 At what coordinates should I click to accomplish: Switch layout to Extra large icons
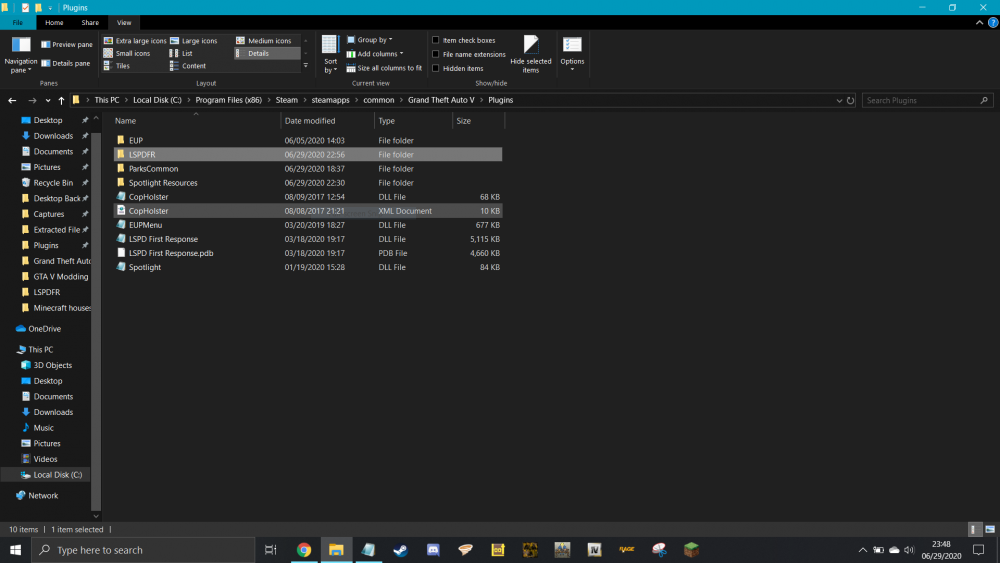click(x=135, y=41)
